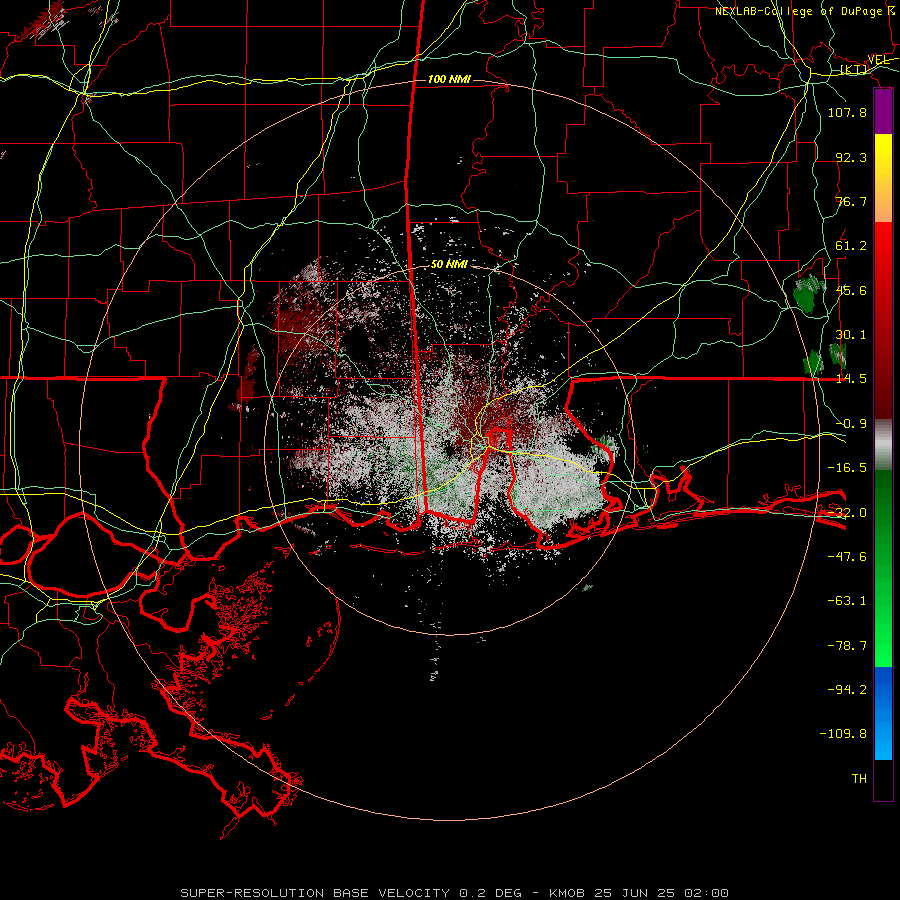The height and width of the screenshot is (900, 900).
Task: Click the 14.5 velocity scale value
Action: [851, 379]
